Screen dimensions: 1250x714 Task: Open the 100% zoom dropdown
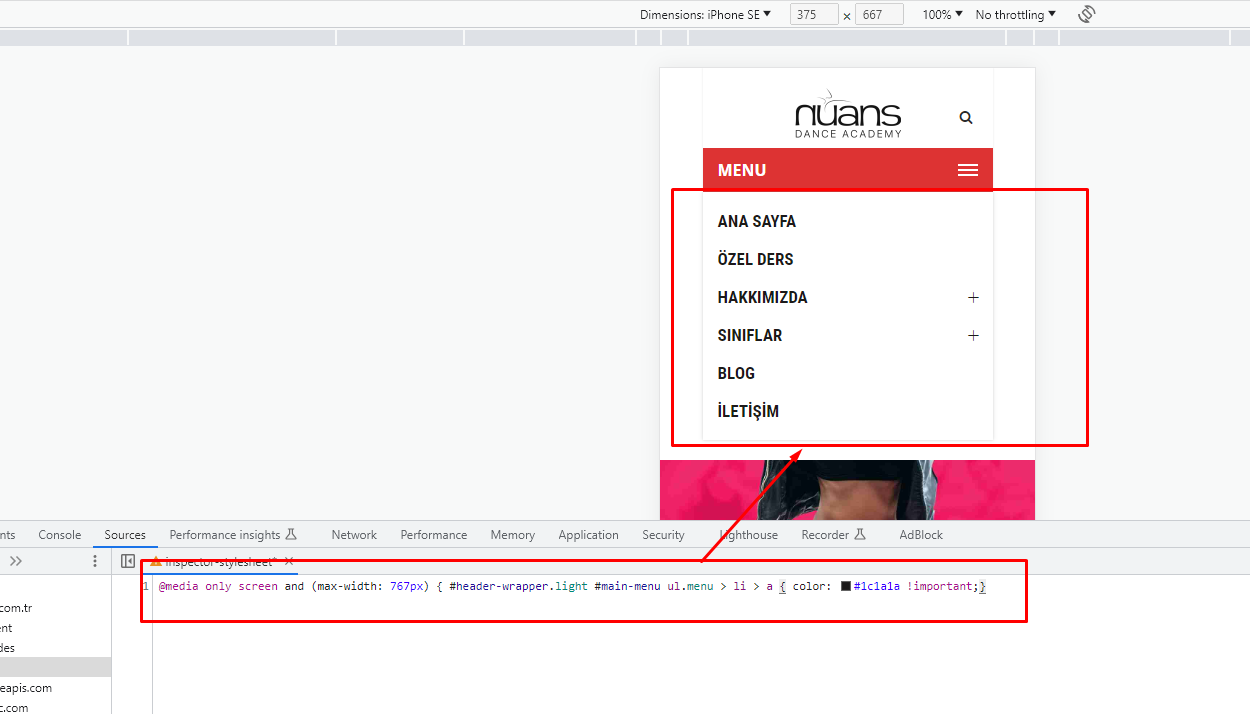[x=942, y=14]
